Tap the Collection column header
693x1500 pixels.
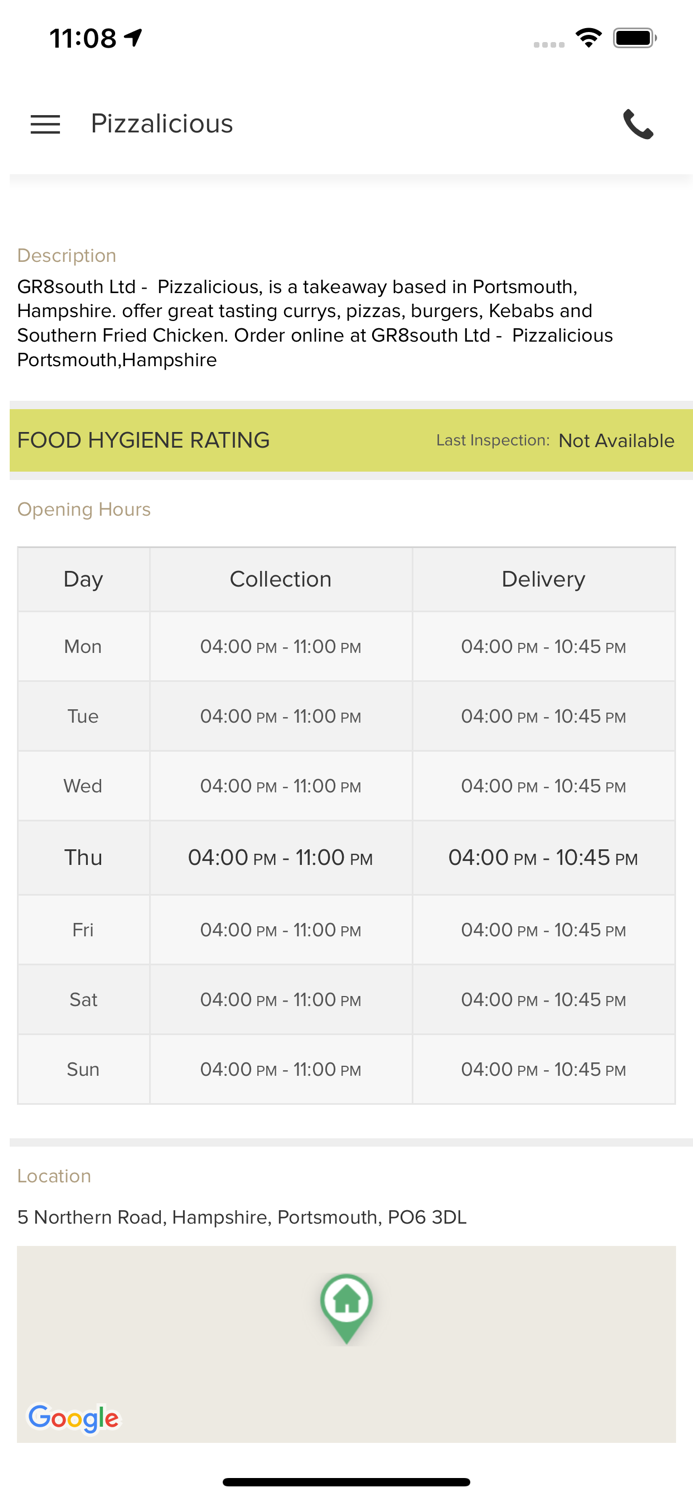281,579
